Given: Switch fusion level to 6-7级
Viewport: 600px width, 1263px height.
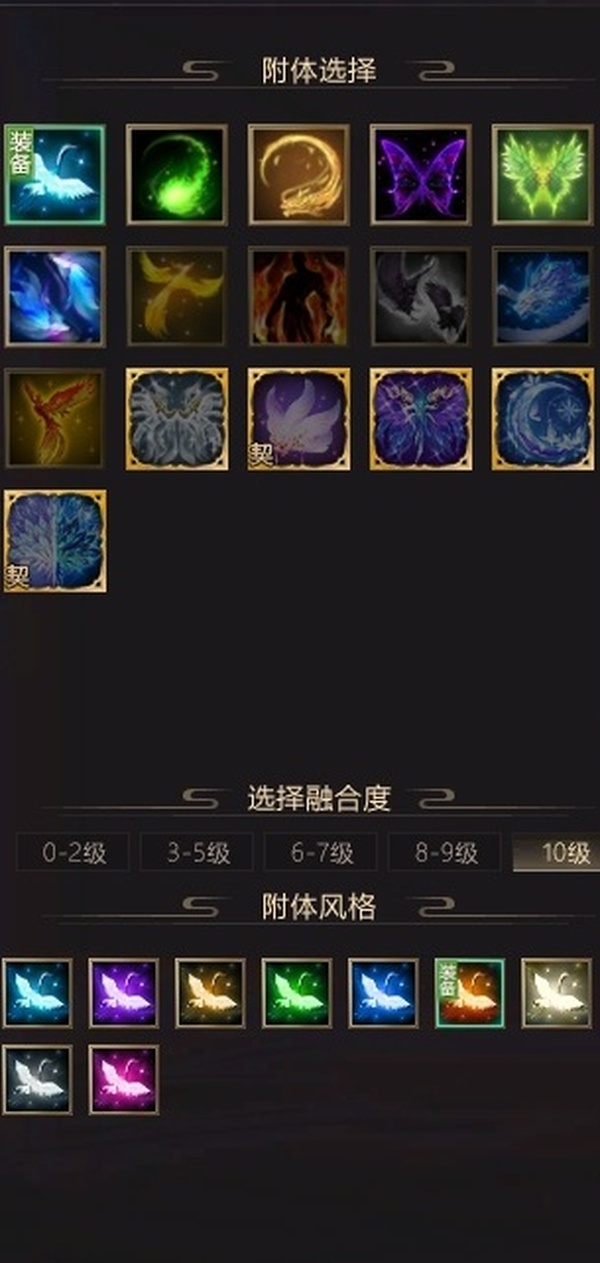Looking at the screenshot, I should click(321, 853).
